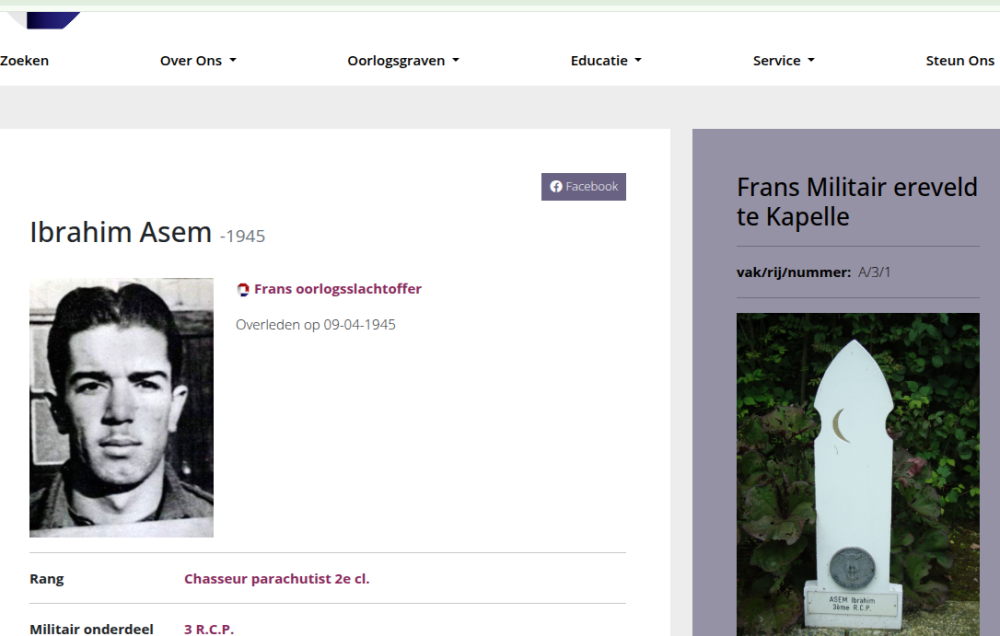The height and width of the screenshot is (636, 1000).
Task: Open the Frans oorlogsslachtoffer link
Action: pos(337,289)
